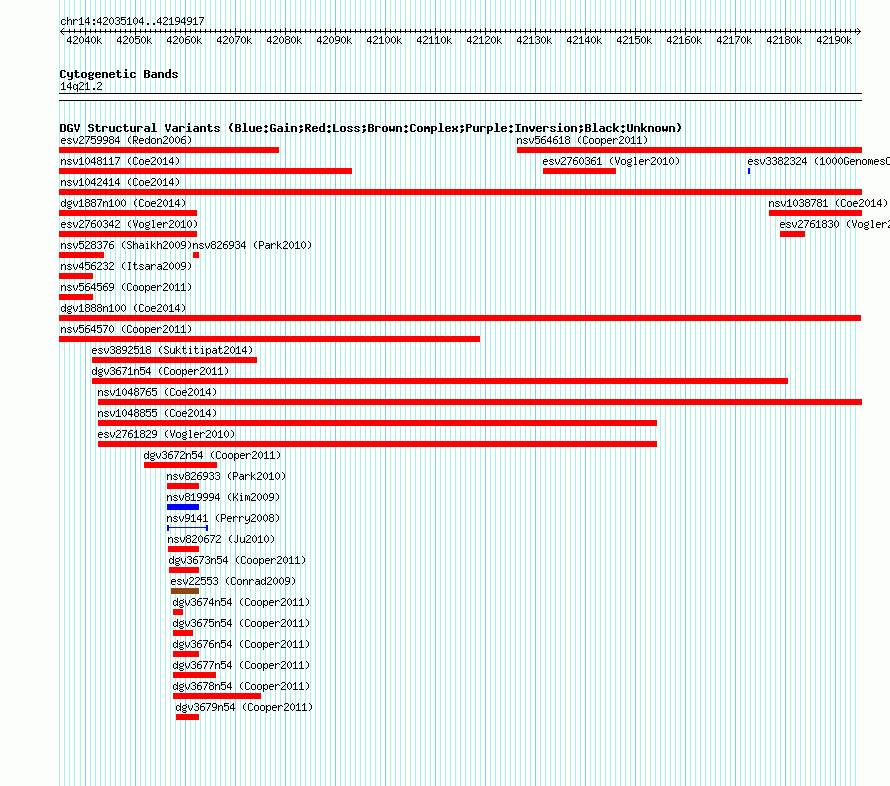The height and width of the screenshot is (786, 890).
Task: Click the Cytogenetic Bands track title
Action: 119,74
